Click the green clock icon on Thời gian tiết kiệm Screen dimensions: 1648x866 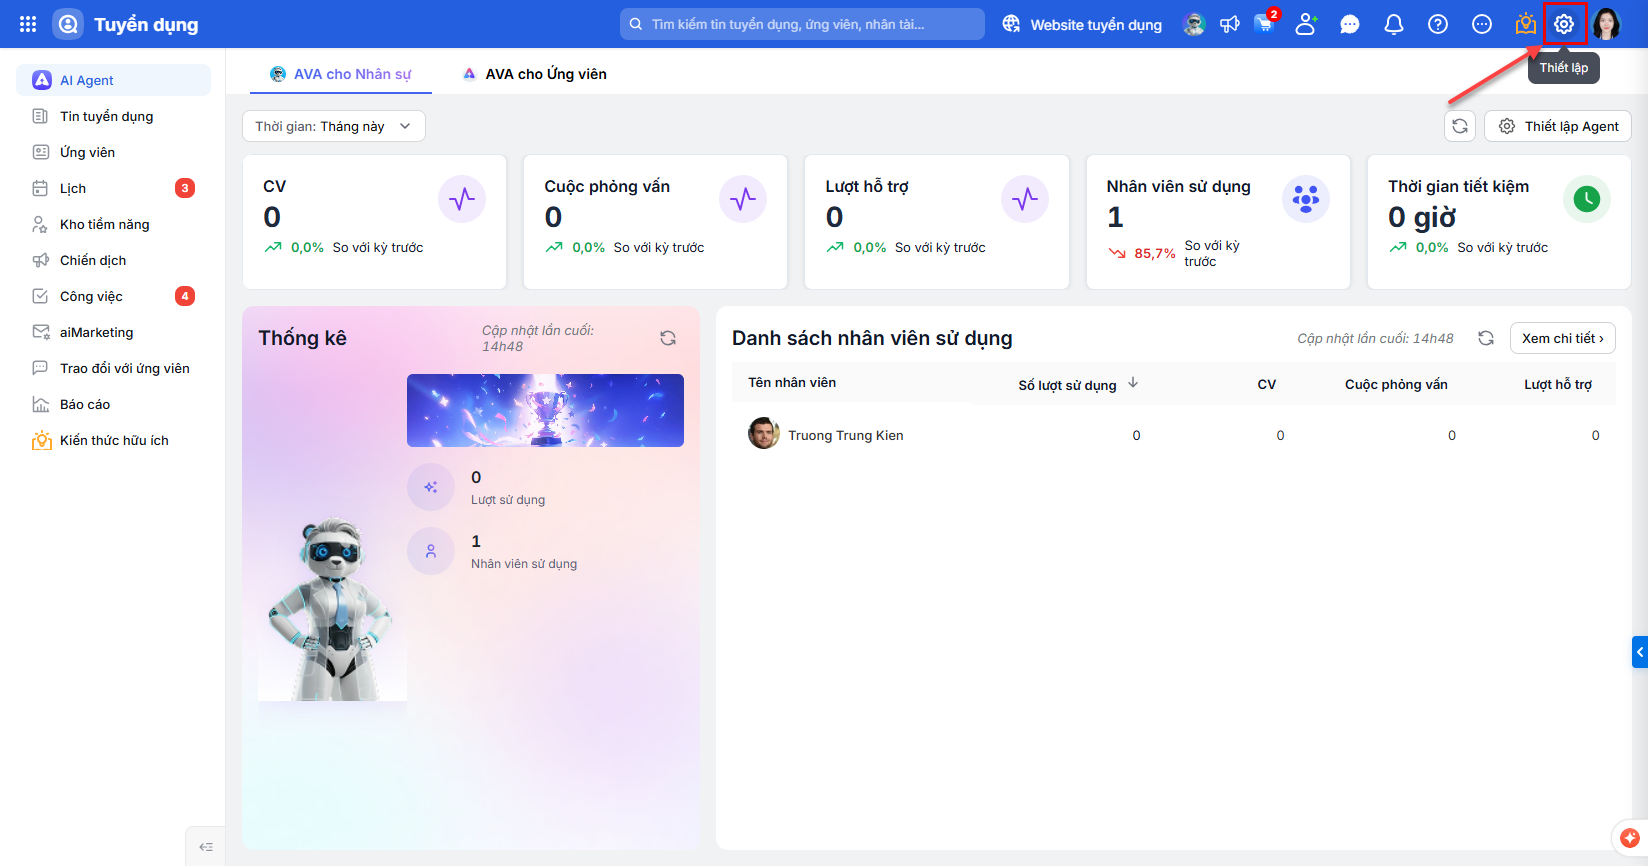tap(1587, 200)
